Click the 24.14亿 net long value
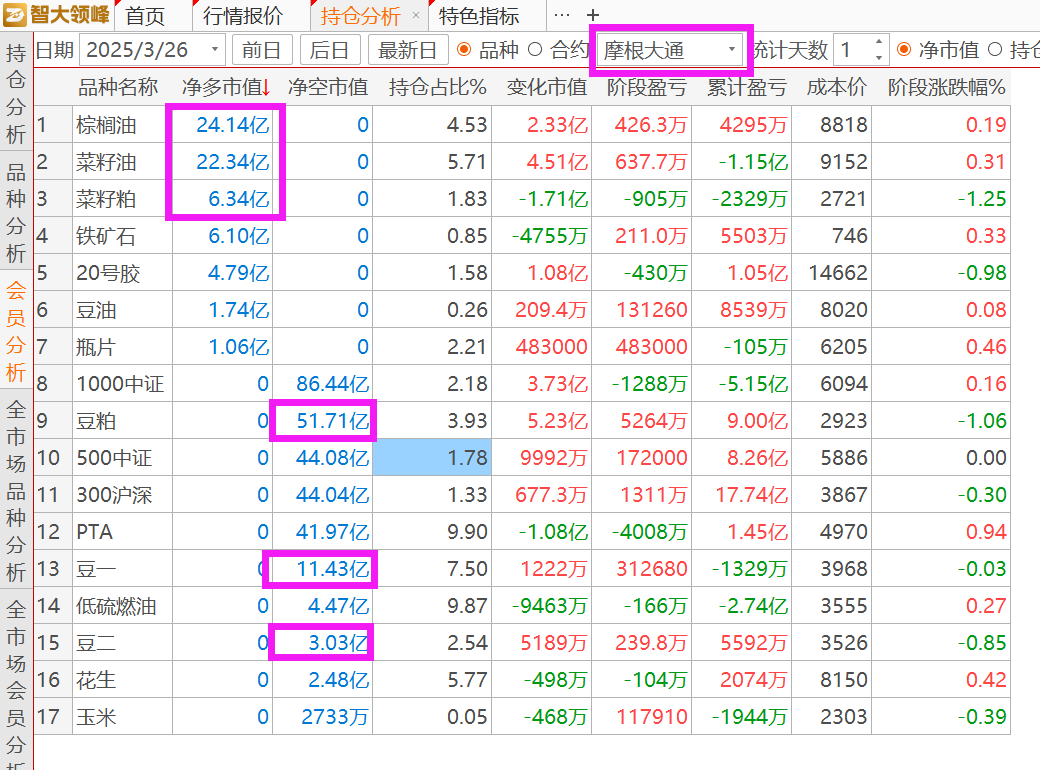Image resolution: width=1040 pixels, height=770 pixels. click(x=233, y=125)
